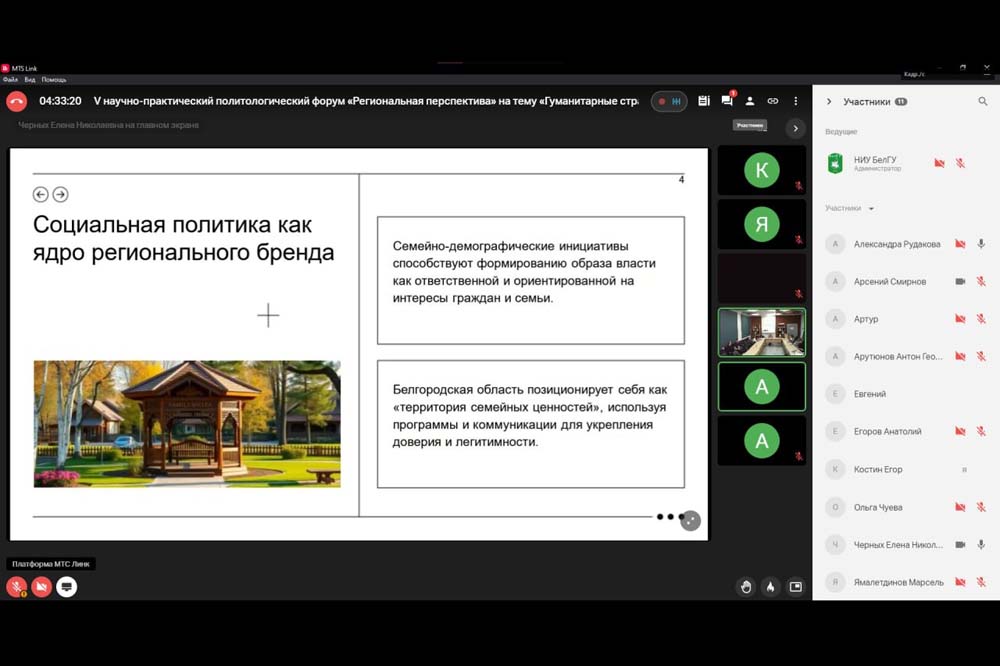Image resolution: width=1000 pixels, height=666 pixels.
Task: Select participant Александра Рудакова
Action: tap(896, 244)
